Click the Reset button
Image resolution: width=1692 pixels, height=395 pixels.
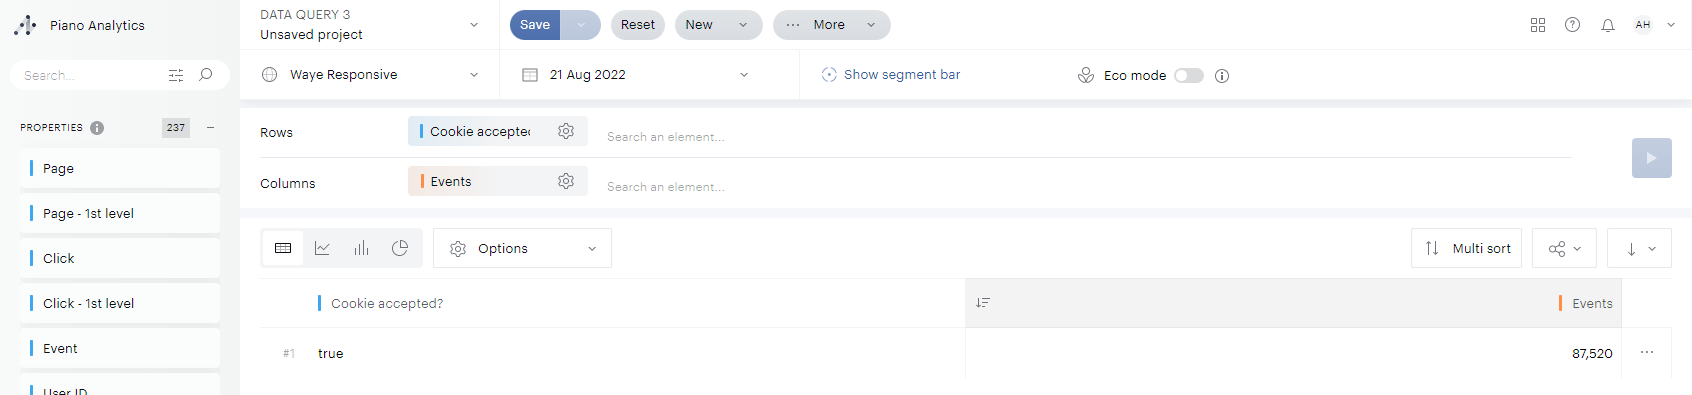click(x=638, y=25)
